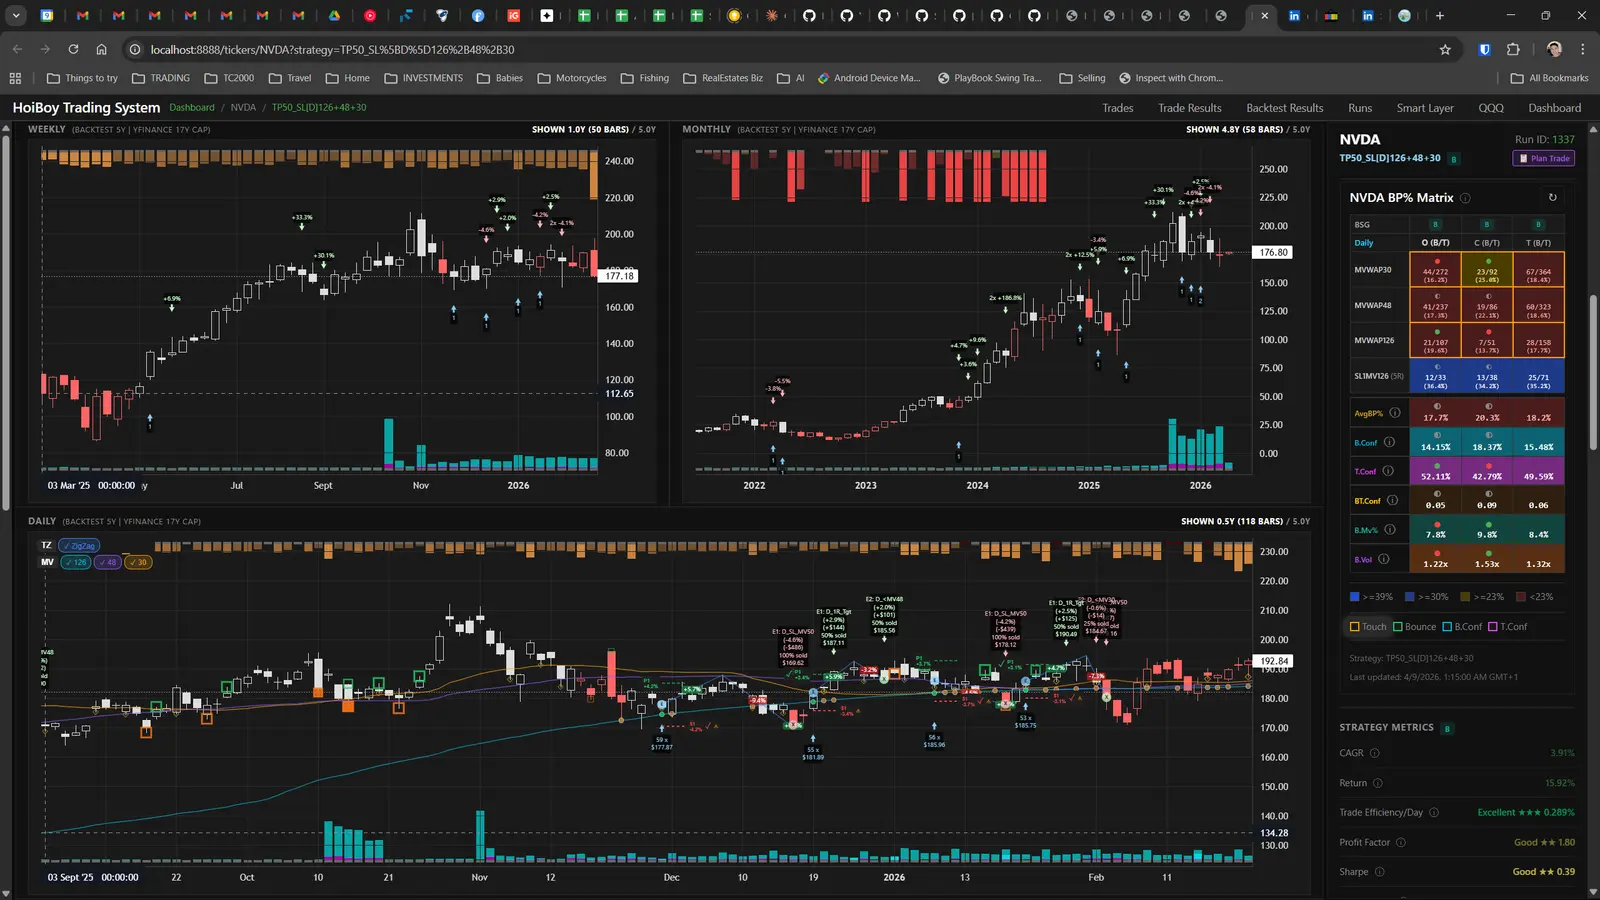Open the Bitwarden extension

1485,49
